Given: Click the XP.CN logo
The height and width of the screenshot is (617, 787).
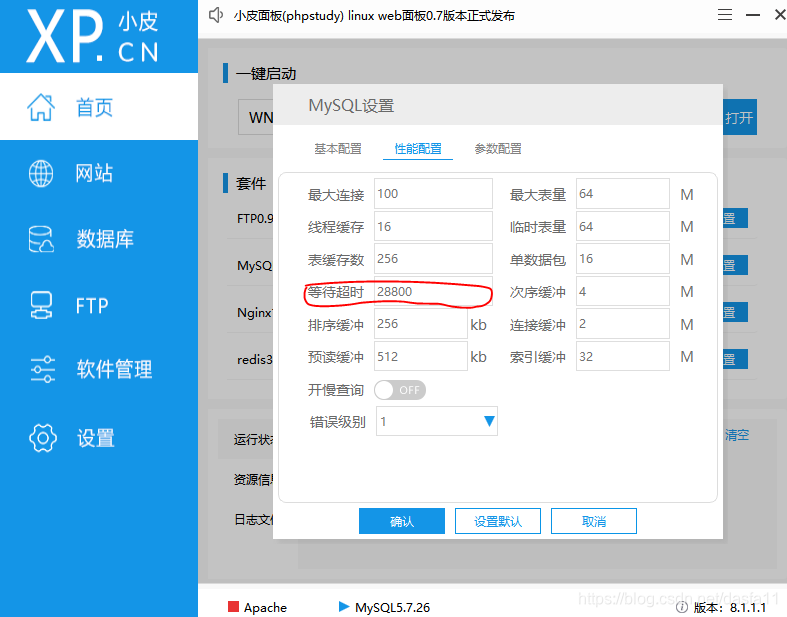Looking at the screenshot, I should coord(93,36).
